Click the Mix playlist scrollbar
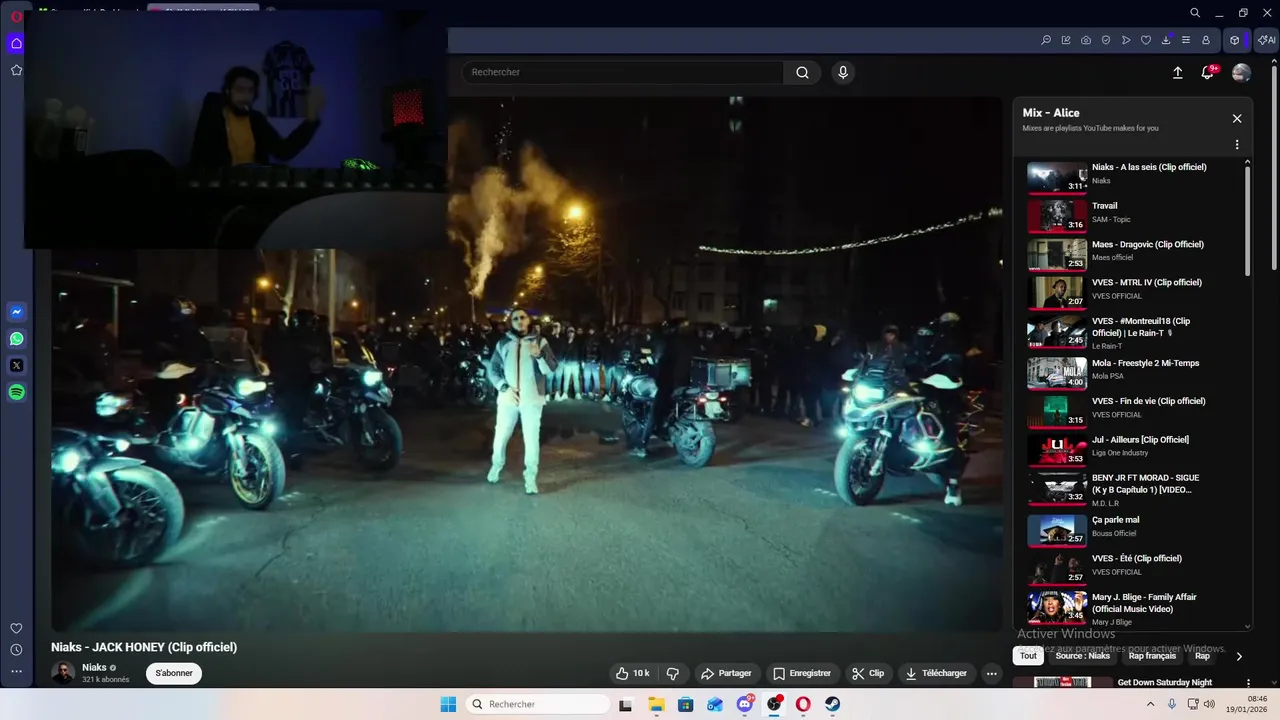Screen dimensions: 1280x720 point(1247,222)
